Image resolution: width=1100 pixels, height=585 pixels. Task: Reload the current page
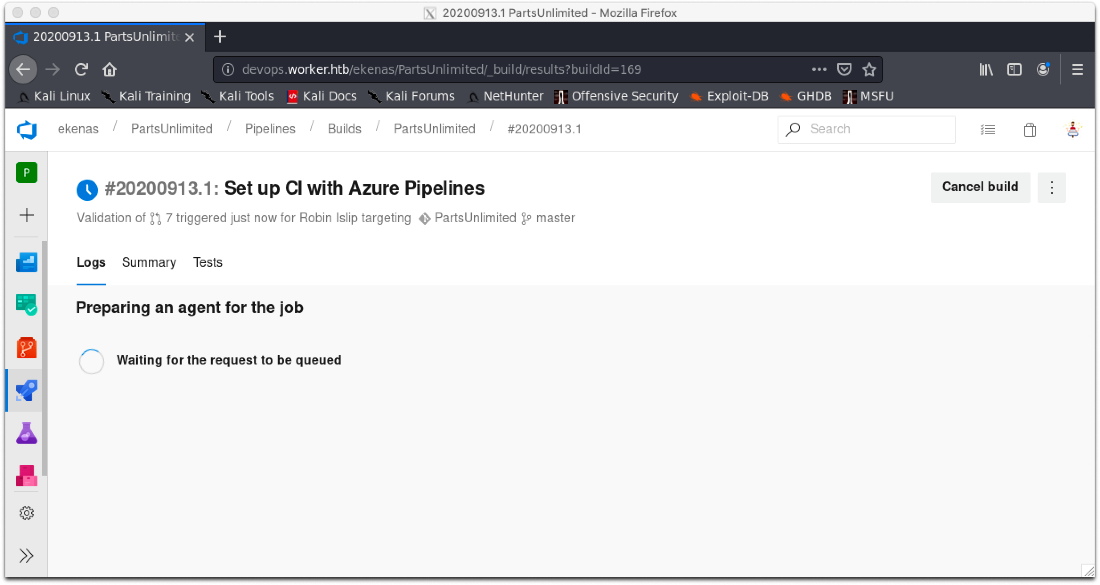point(81,69)
